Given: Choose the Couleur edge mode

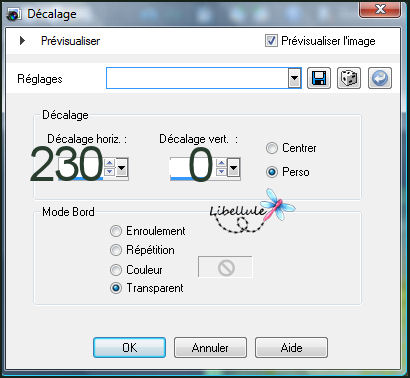Looking at the screenshot, I should (x=116, y=270).
